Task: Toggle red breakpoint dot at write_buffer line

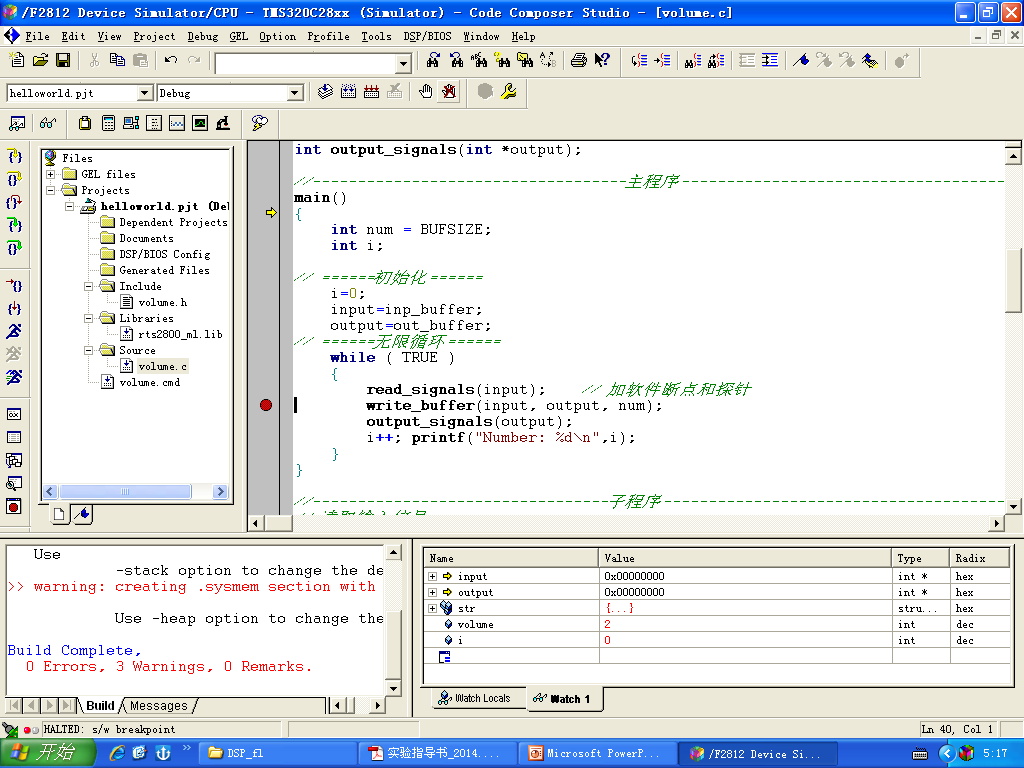Action: coord(266,406)
